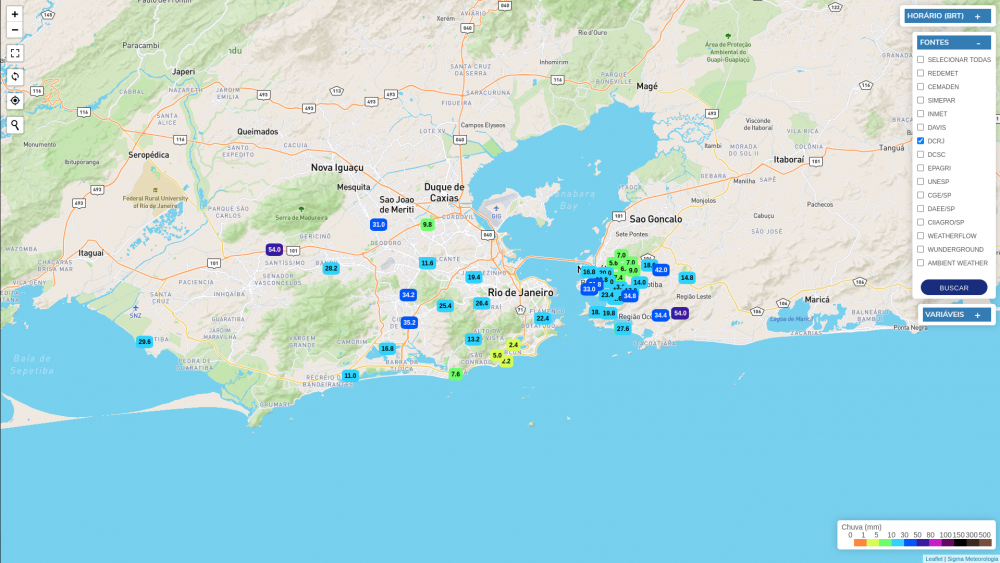
Task: Enable the UNESP source
Action: (920, 182)
